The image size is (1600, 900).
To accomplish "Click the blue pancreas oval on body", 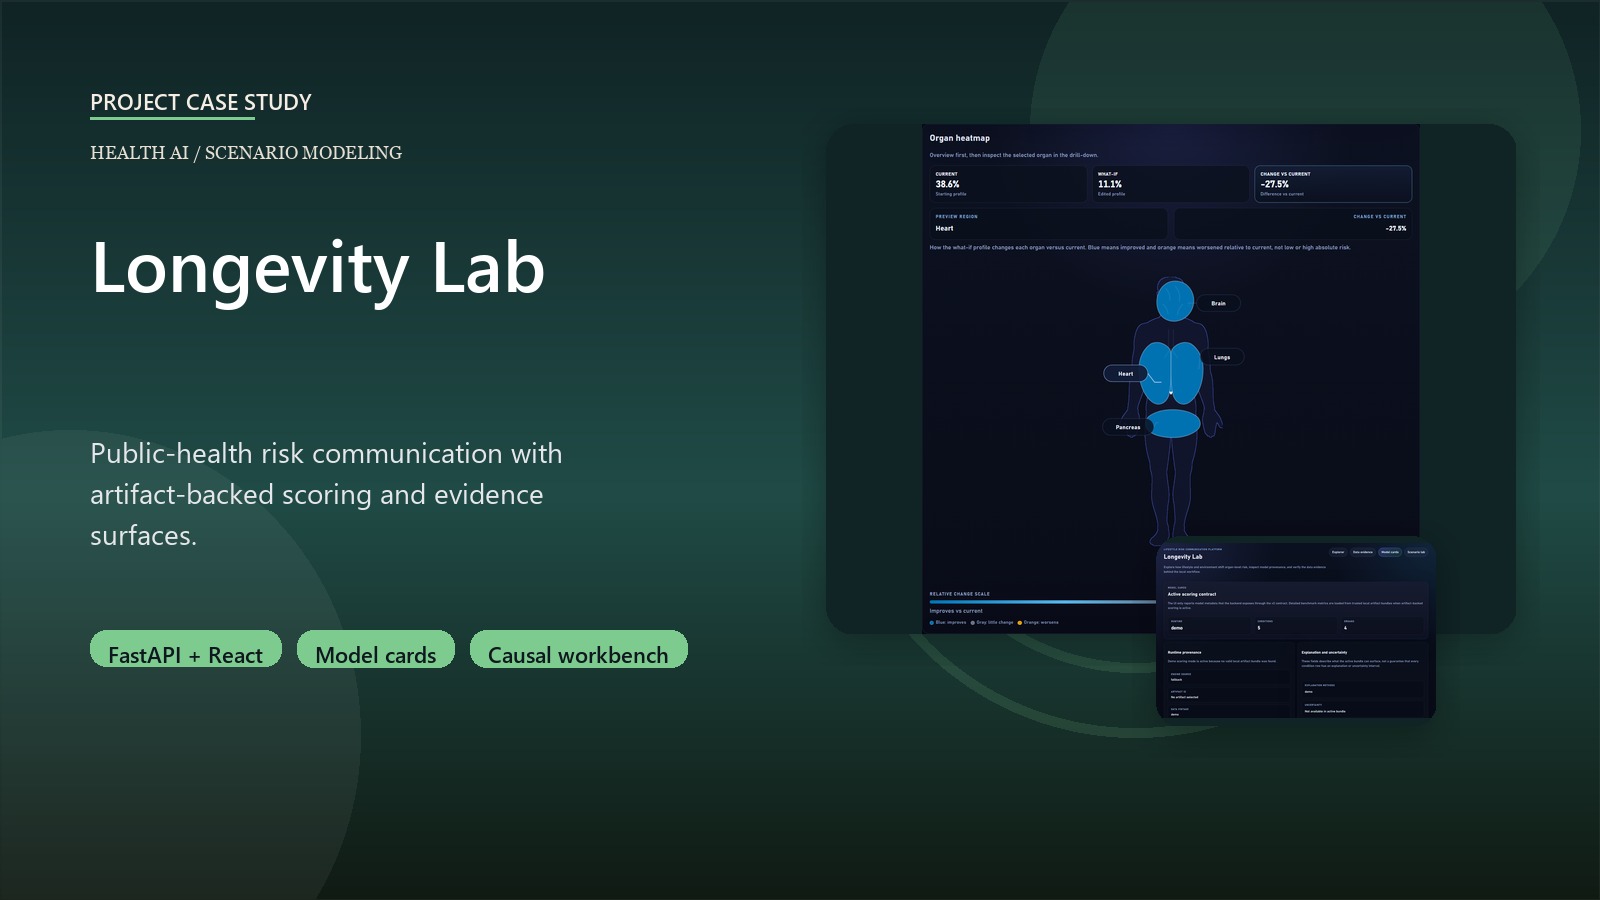I will (1172, 424).
